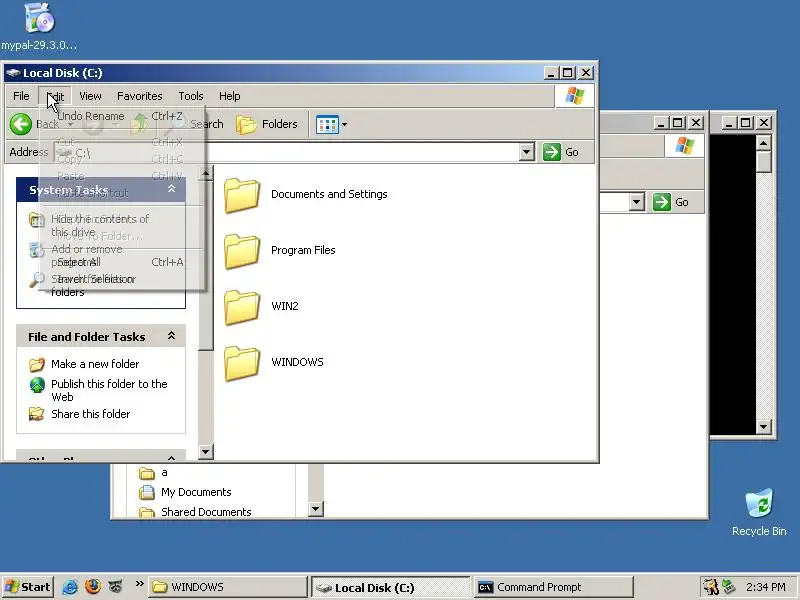Maximize the Local Disk (C:) window
800x600 pixels.
pyautogui.click(x=568, y=73)
